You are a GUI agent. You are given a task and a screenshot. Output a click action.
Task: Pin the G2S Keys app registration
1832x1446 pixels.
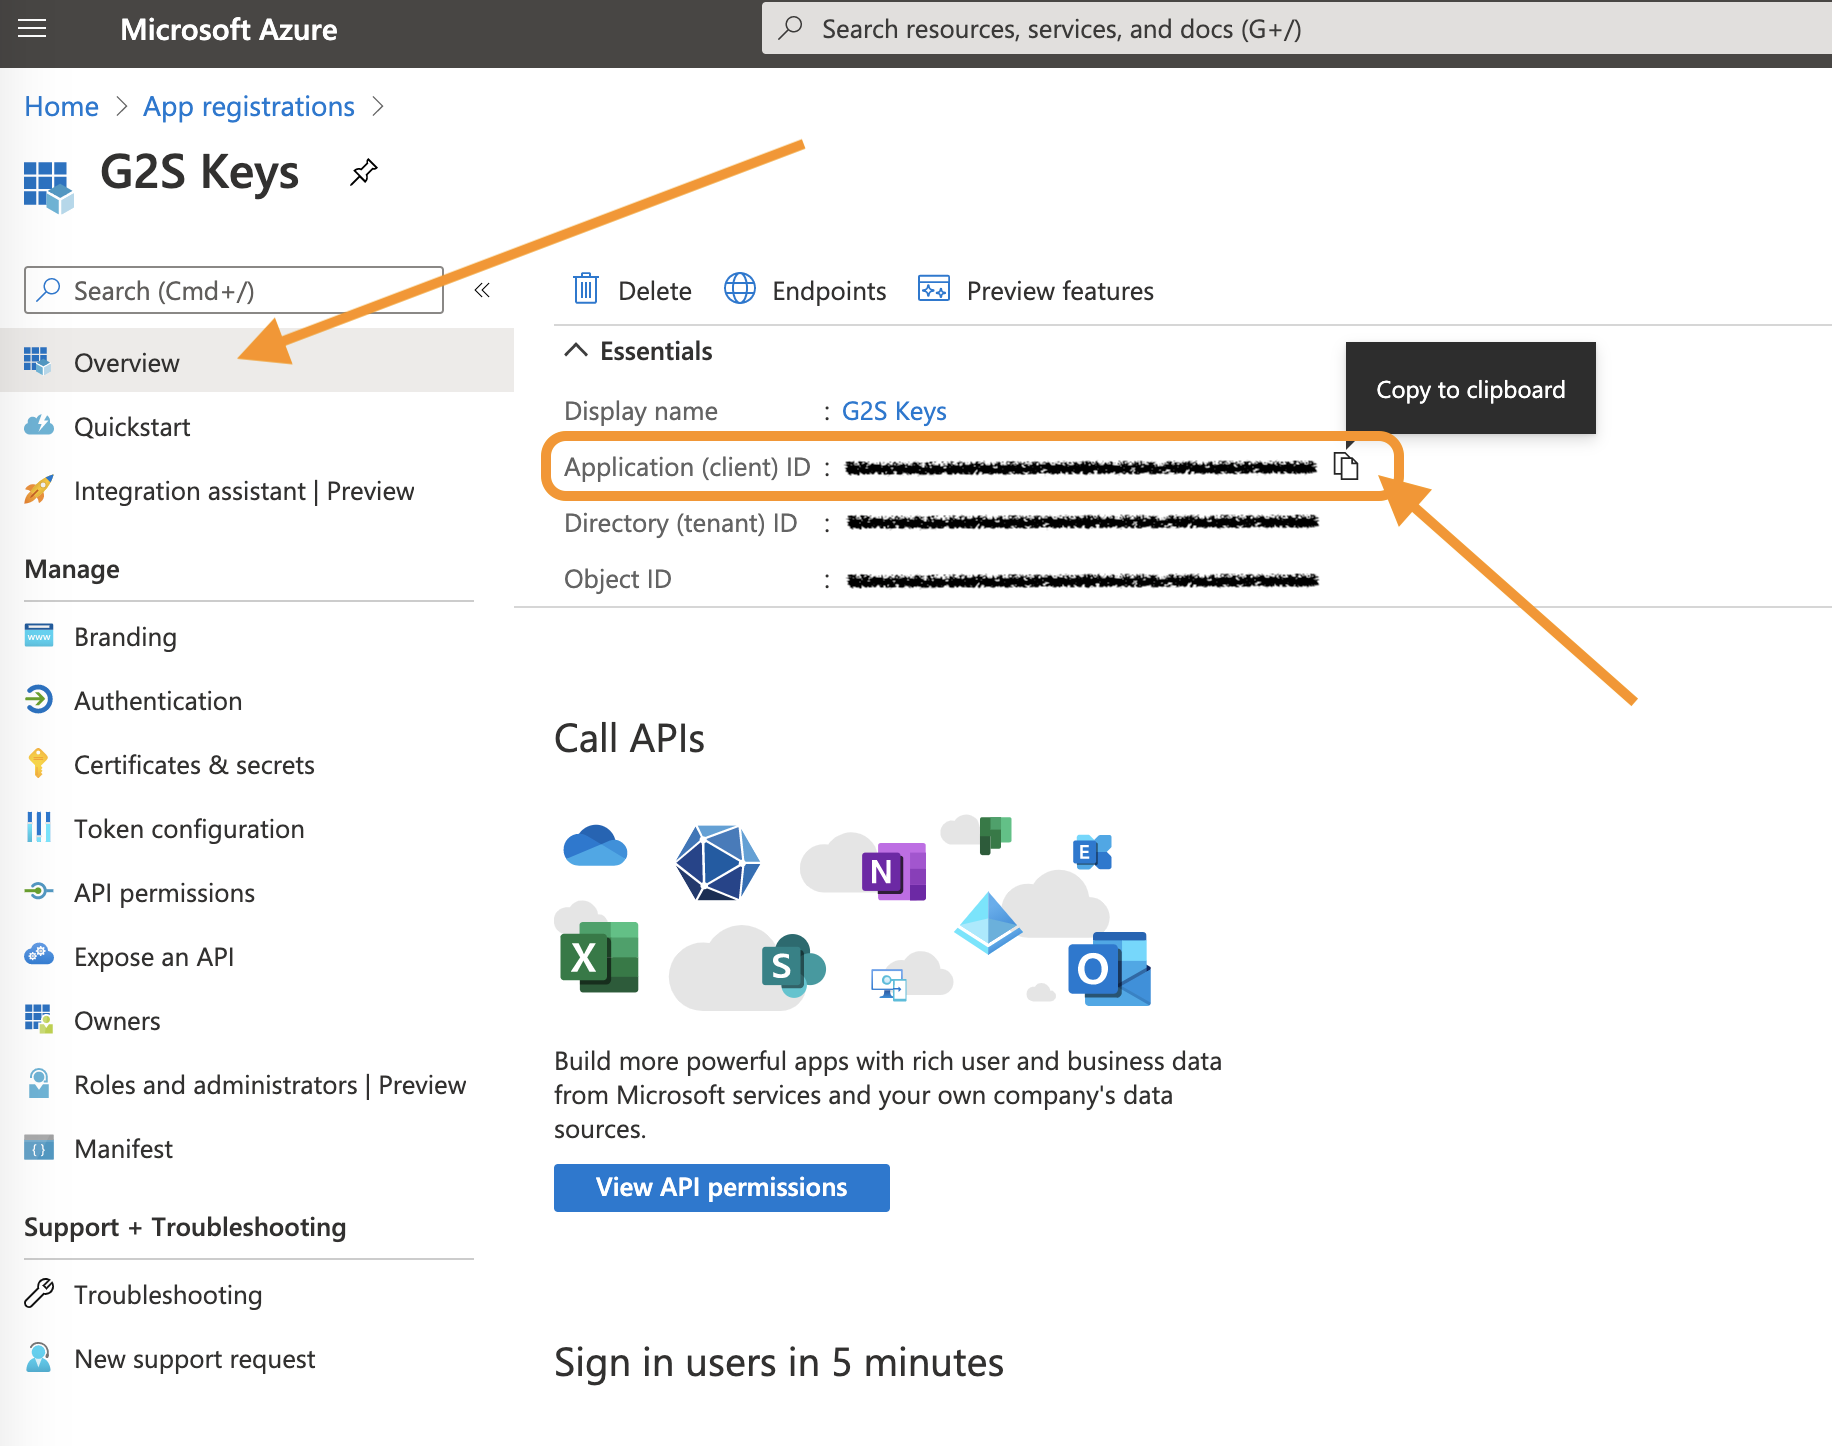(x=364, y=173)
